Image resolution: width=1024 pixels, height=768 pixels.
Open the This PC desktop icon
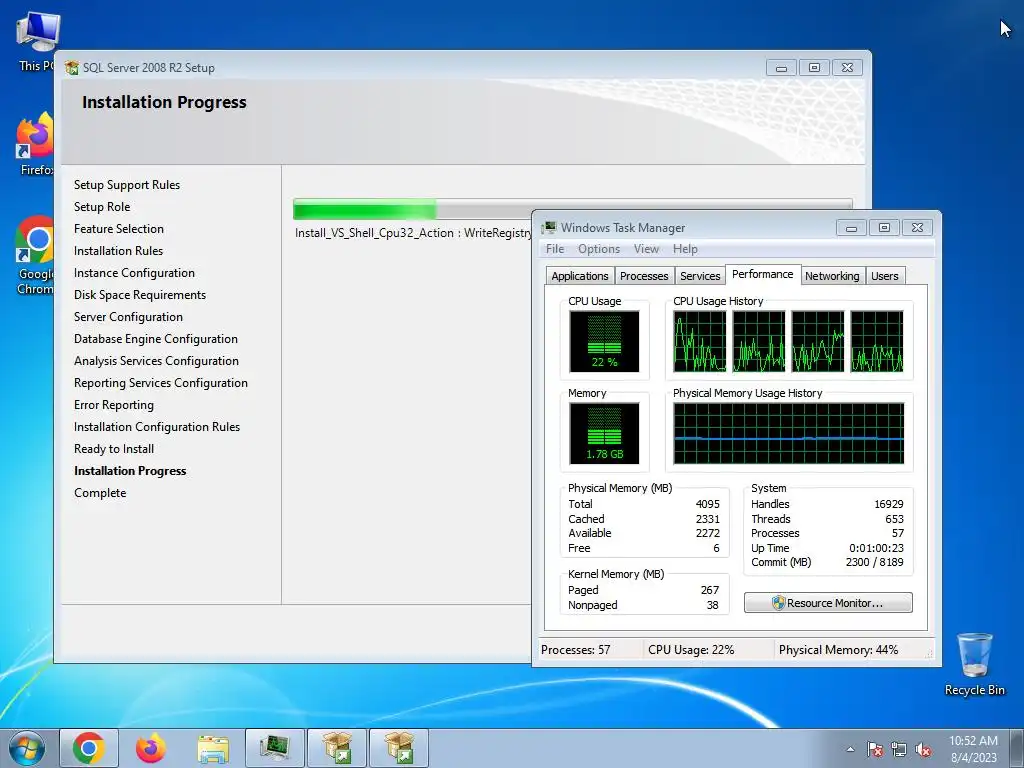[x=36, y=40]
